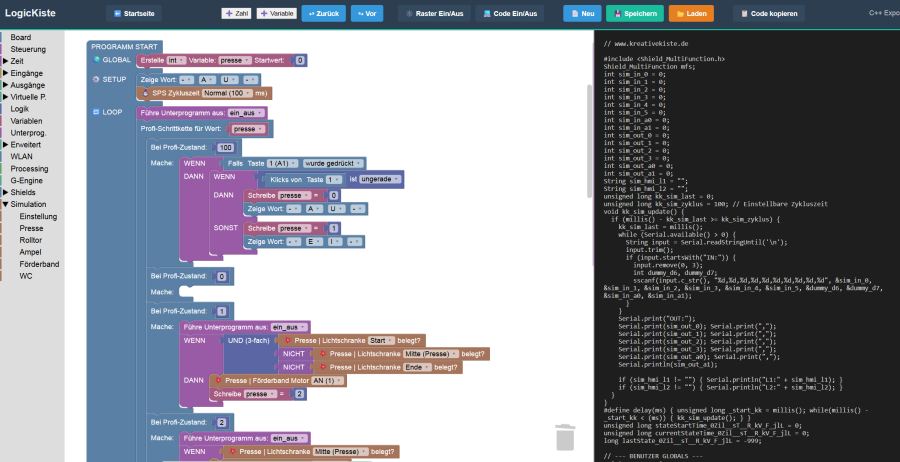
Task: Toggle Code Ein/Aus panel
Action: 510,13
